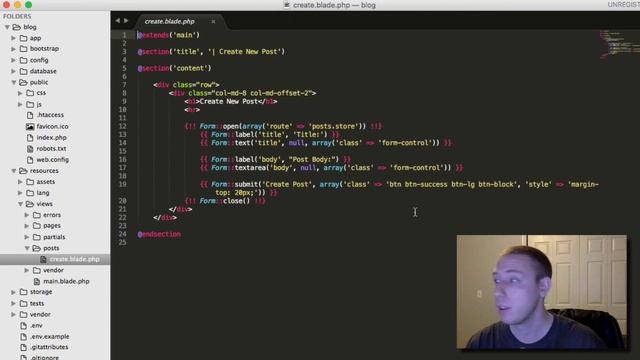Click the assets folder icon
Screen dimensions: 640x360
click(30, 182)
